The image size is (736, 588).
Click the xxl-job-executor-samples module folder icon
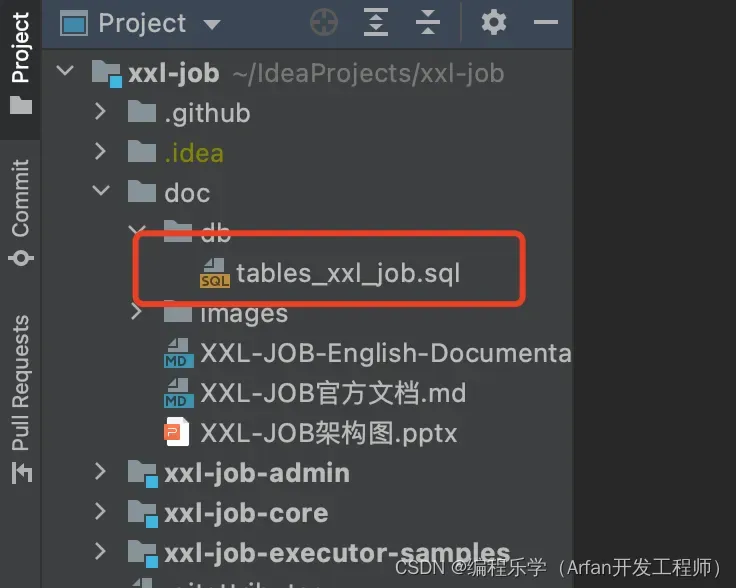(x=143, y=553)
